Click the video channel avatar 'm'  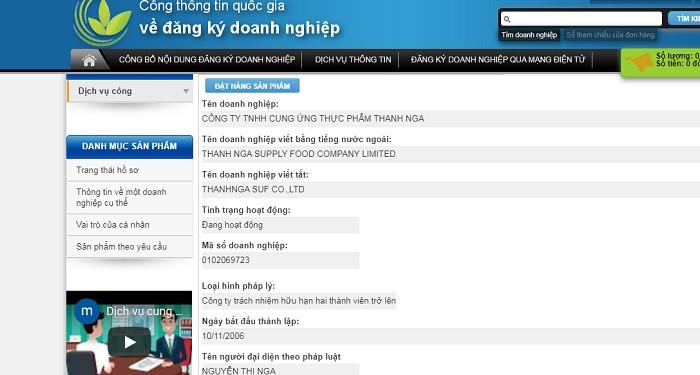click(x=87, y=311)
